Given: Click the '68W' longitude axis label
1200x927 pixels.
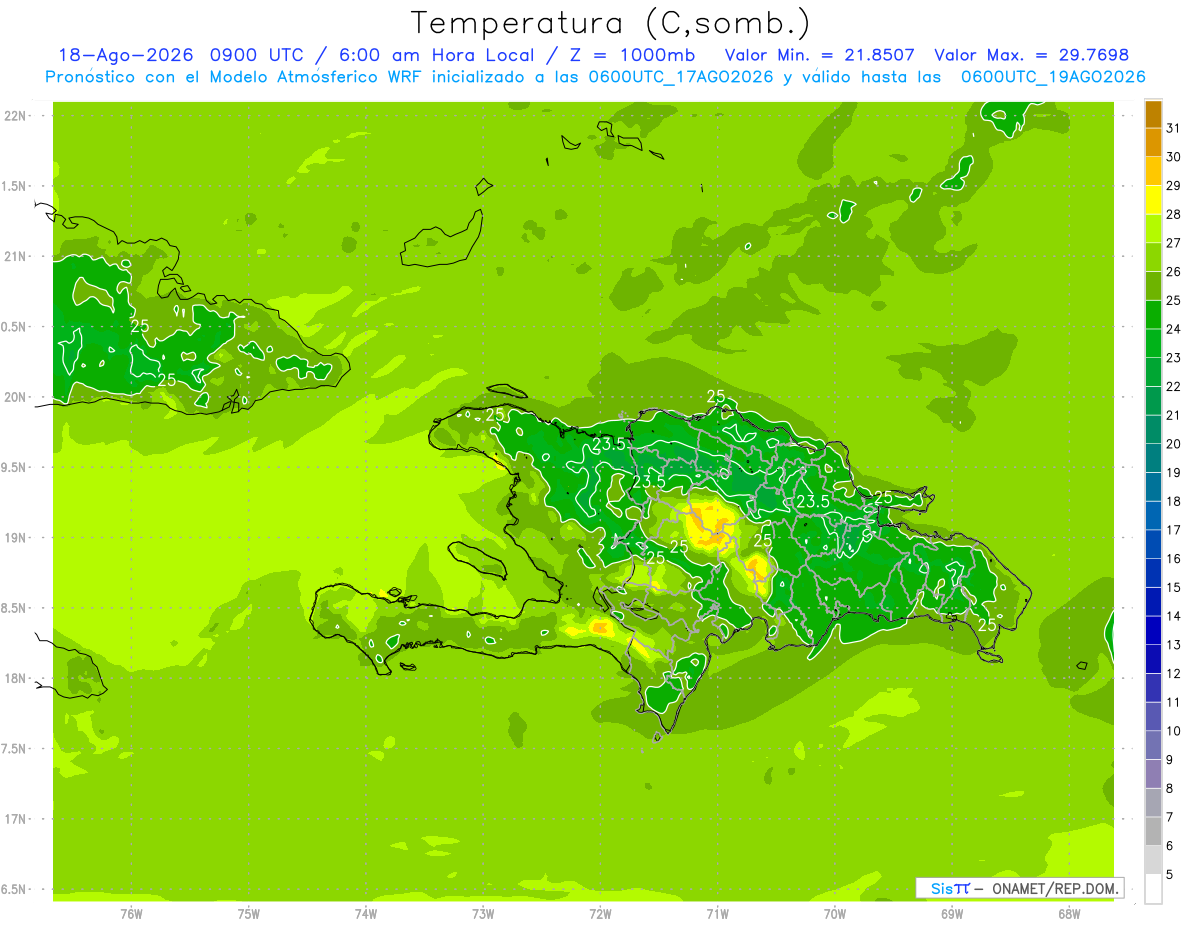Looking at the screenshot, I should (x=1069, y=914).
